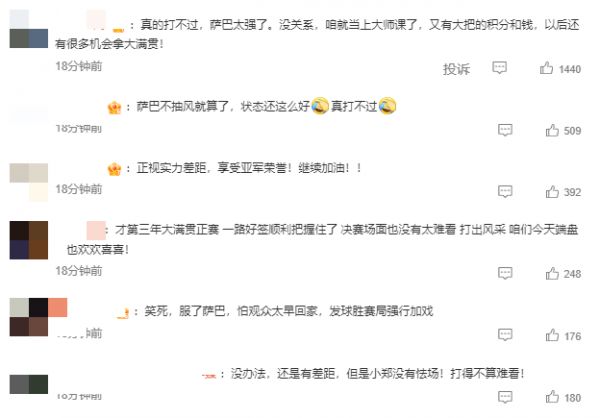Open avatar of the last commenter
The height and width of the screenshot is (418, 600).
[x=29, y=384]
